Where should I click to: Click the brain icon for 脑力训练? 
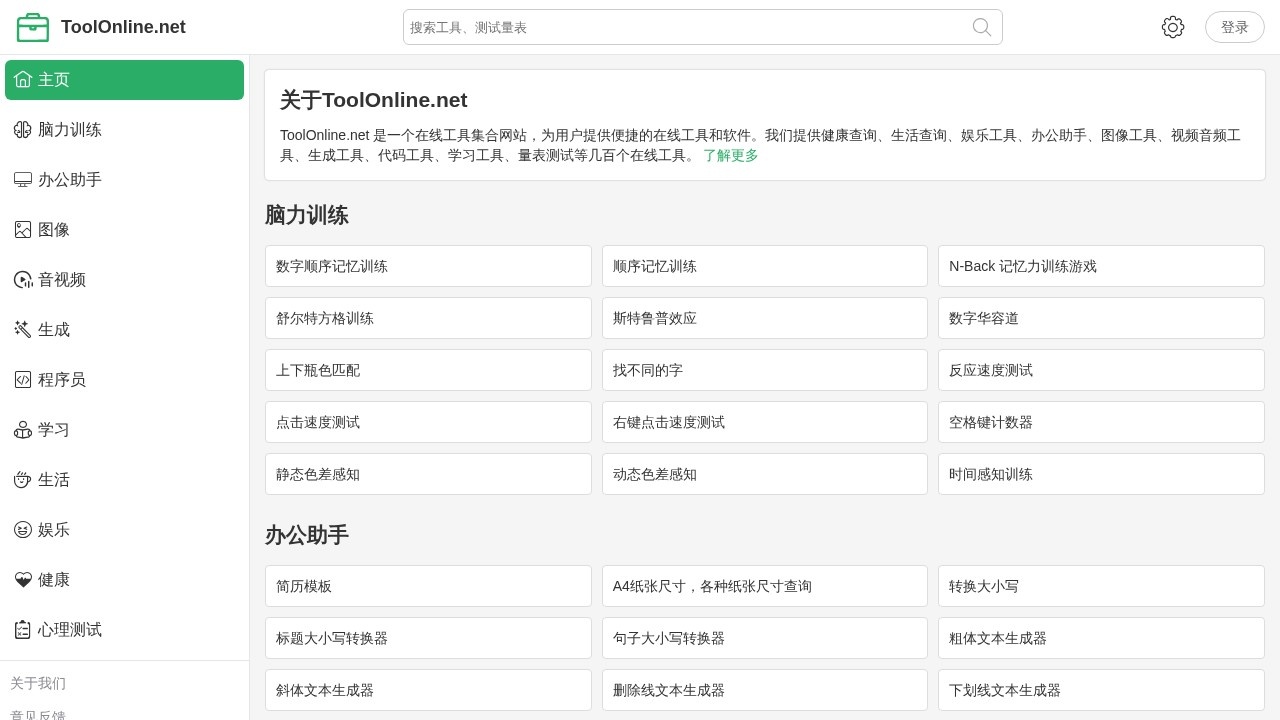pos(23,130)
